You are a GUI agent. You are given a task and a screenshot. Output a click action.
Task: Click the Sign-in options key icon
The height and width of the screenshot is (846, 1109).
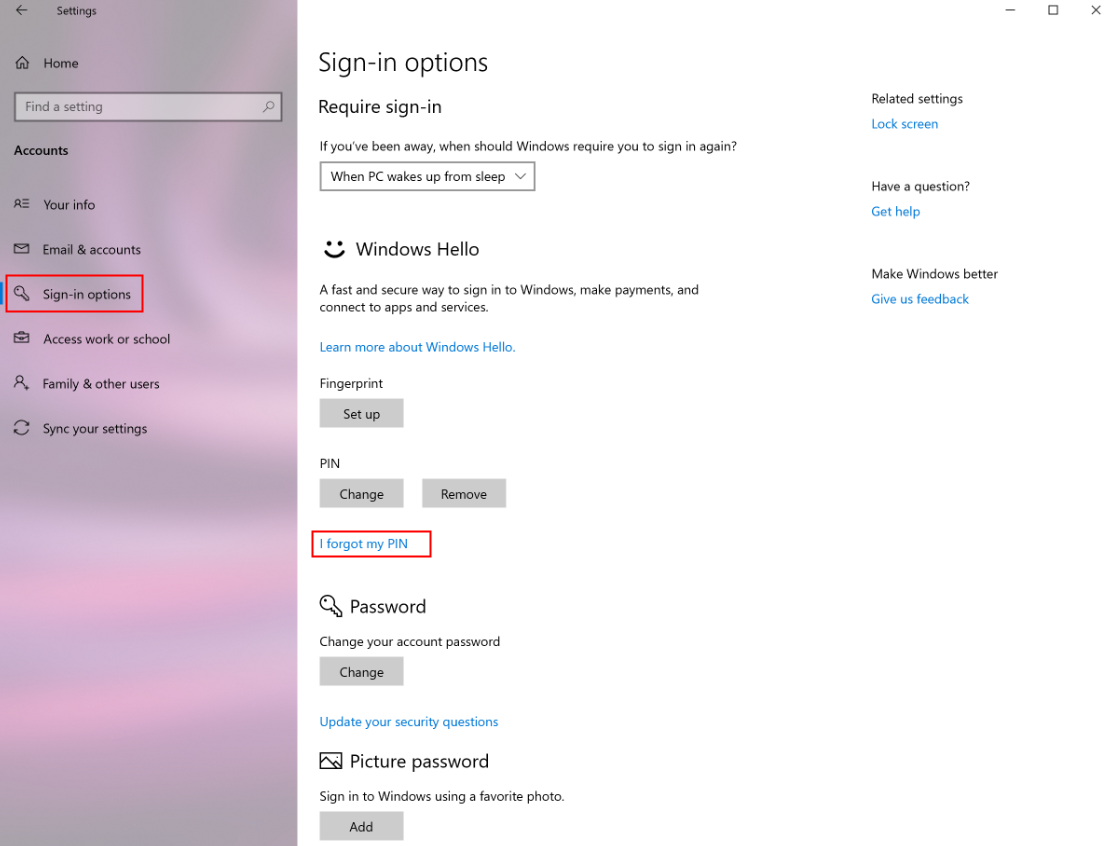[x=22, y=294]
